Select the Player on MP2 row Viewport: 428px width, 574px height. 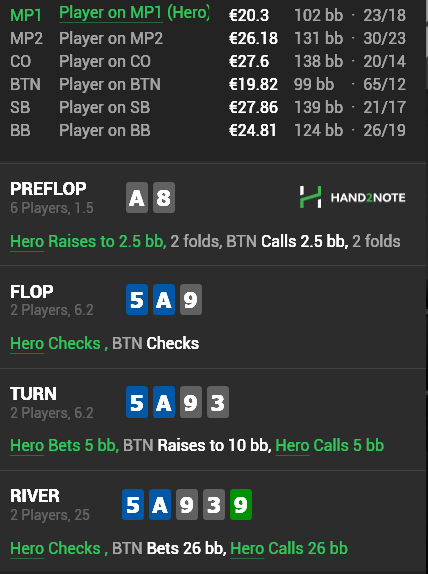[x=208, y=38]
